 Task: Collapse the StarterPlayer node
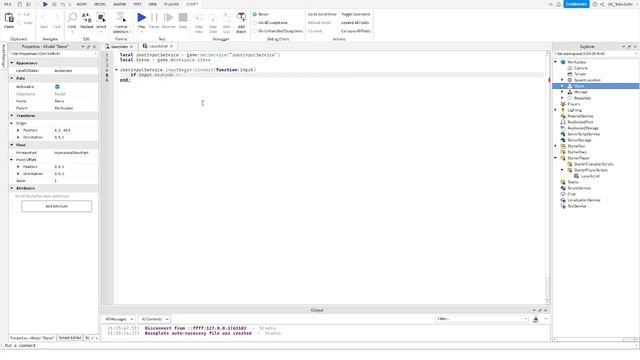coord(556,158)
